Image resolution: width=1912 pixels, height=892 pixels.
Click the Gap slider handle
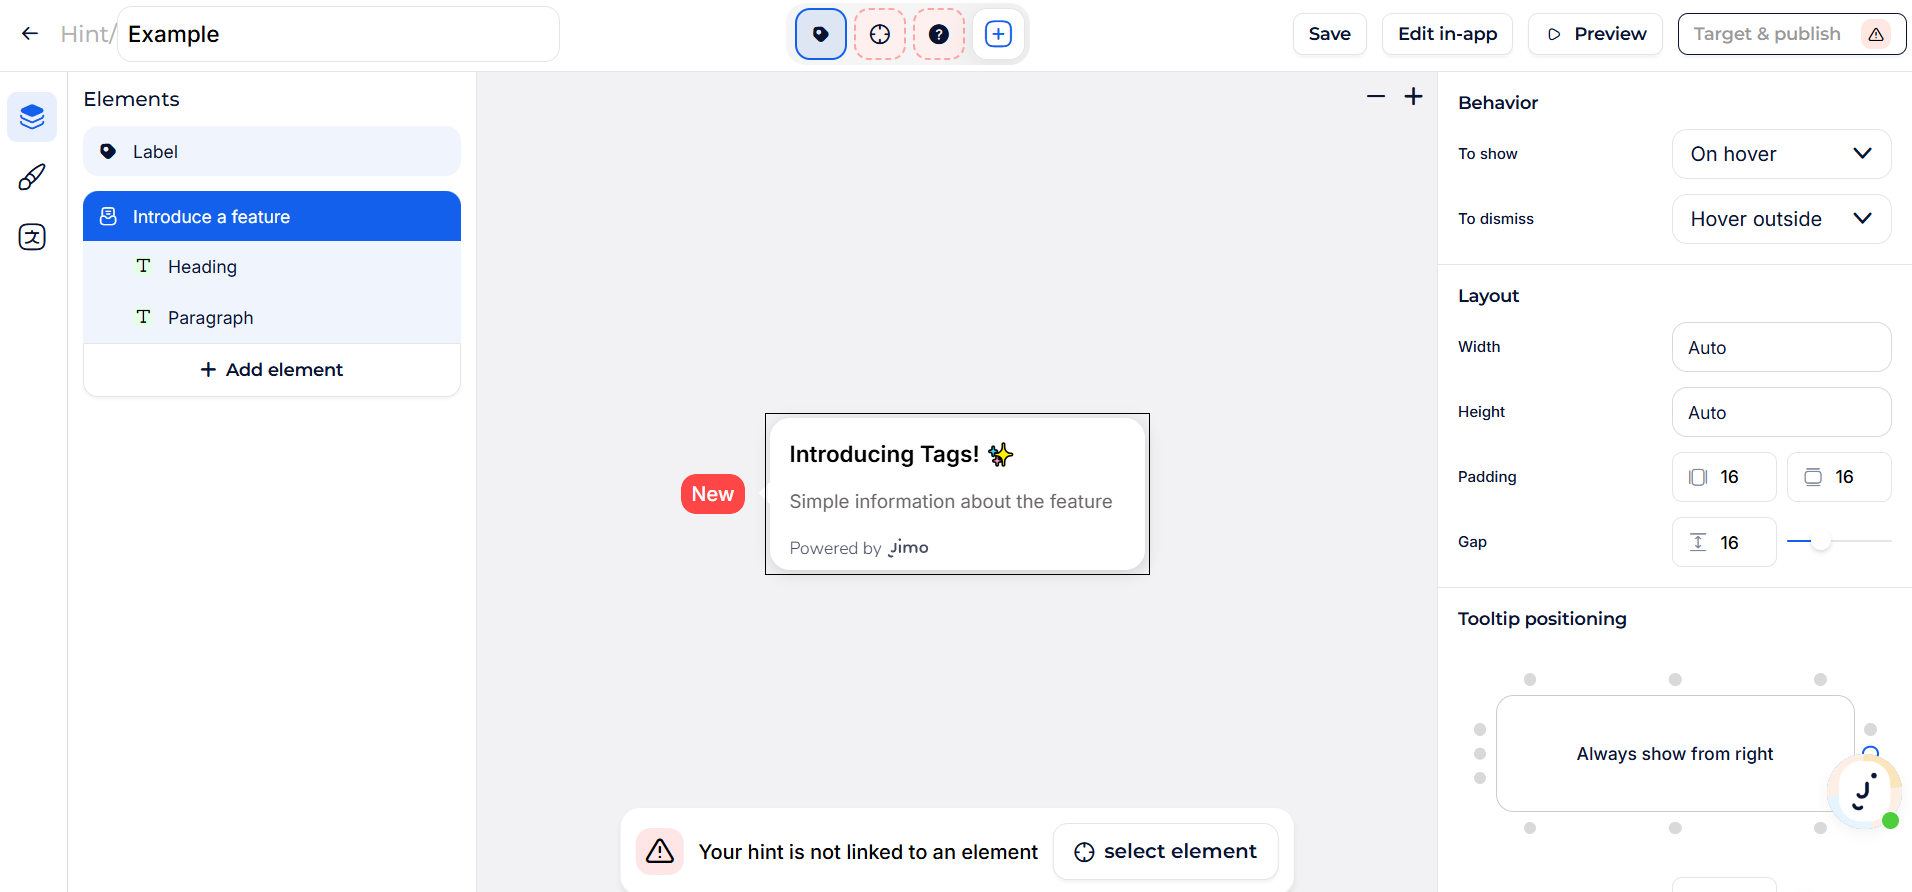(x=1821, y=542)
